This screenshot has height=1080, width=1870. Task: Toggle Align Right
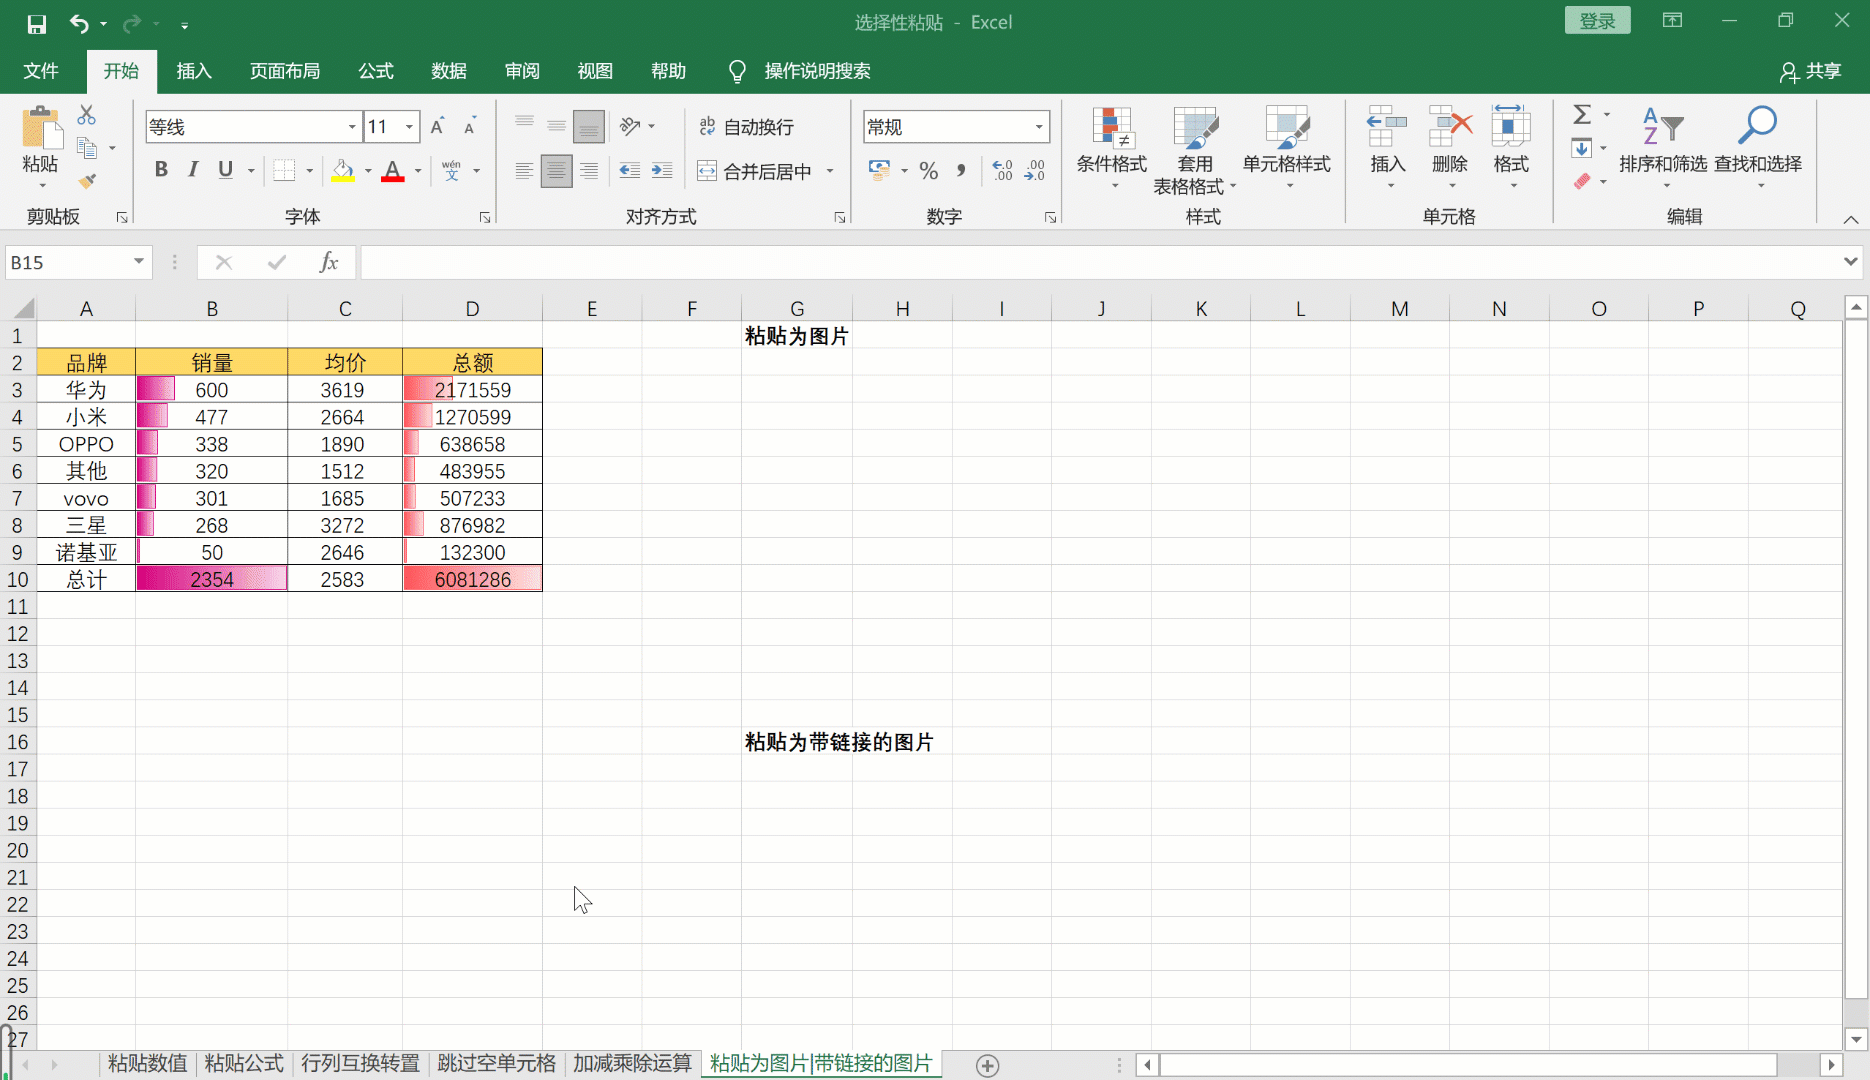coord(589,171)
